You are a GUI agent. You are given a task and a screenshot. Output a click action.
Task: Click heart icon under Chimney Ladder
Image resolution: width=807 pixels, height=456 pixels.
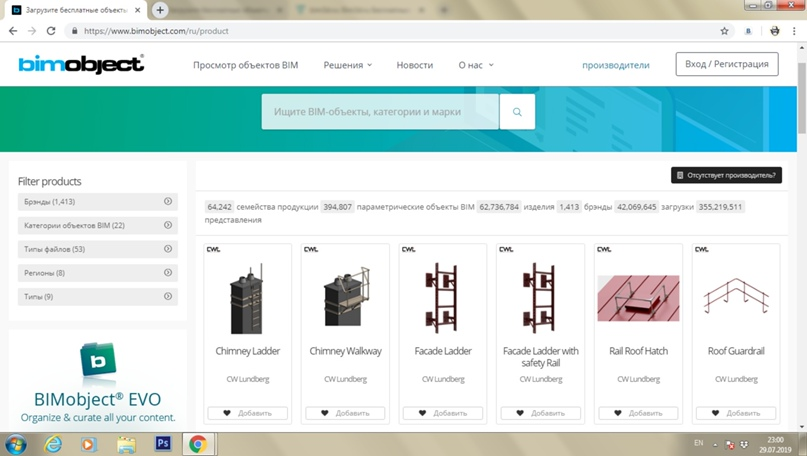[227, 413]
